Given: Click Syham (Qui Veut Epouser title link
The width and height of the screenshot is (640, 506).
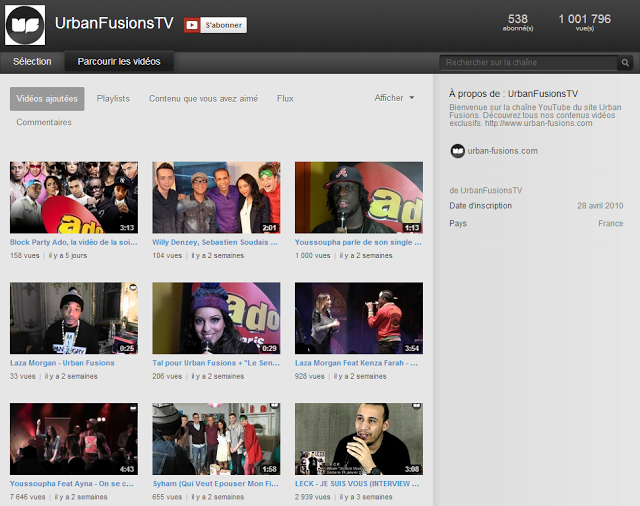Looking at the screenshot, I should coord(216,484).
